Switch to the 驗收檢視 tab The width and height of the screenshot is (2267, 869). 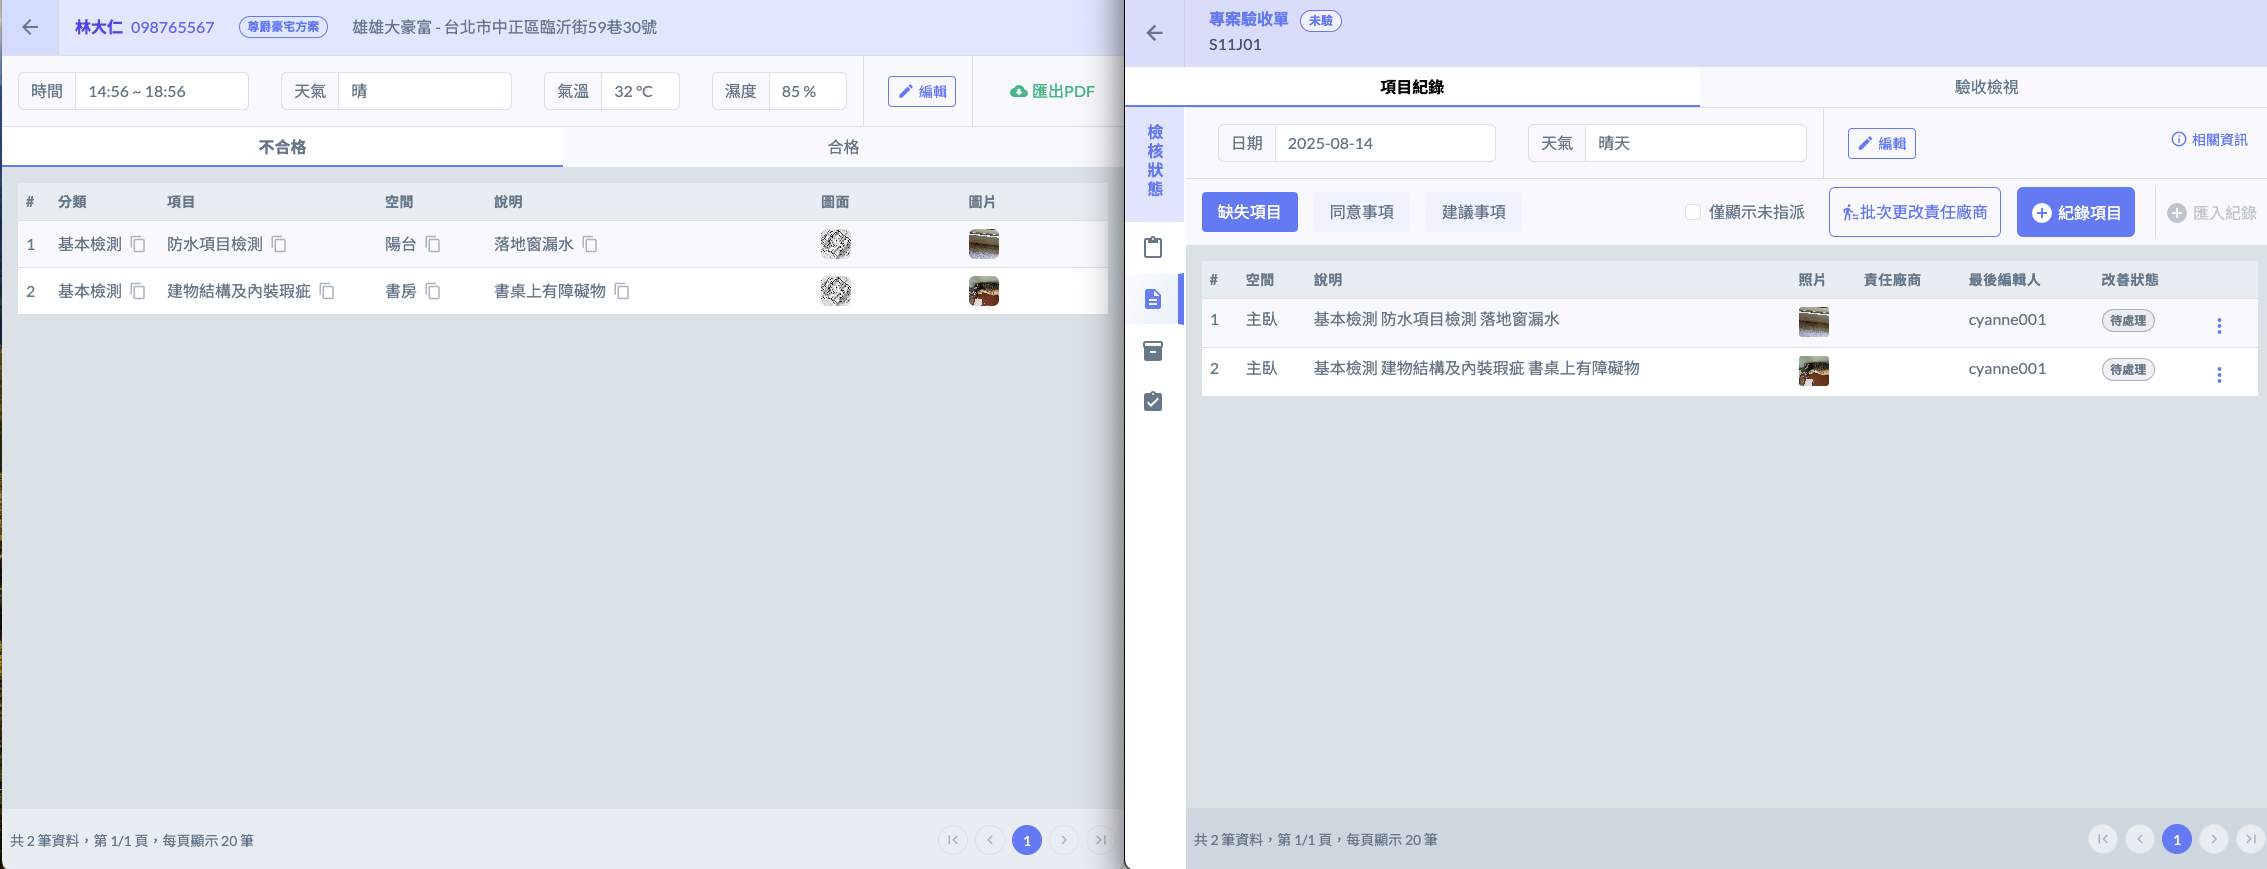pos(1985,87)
